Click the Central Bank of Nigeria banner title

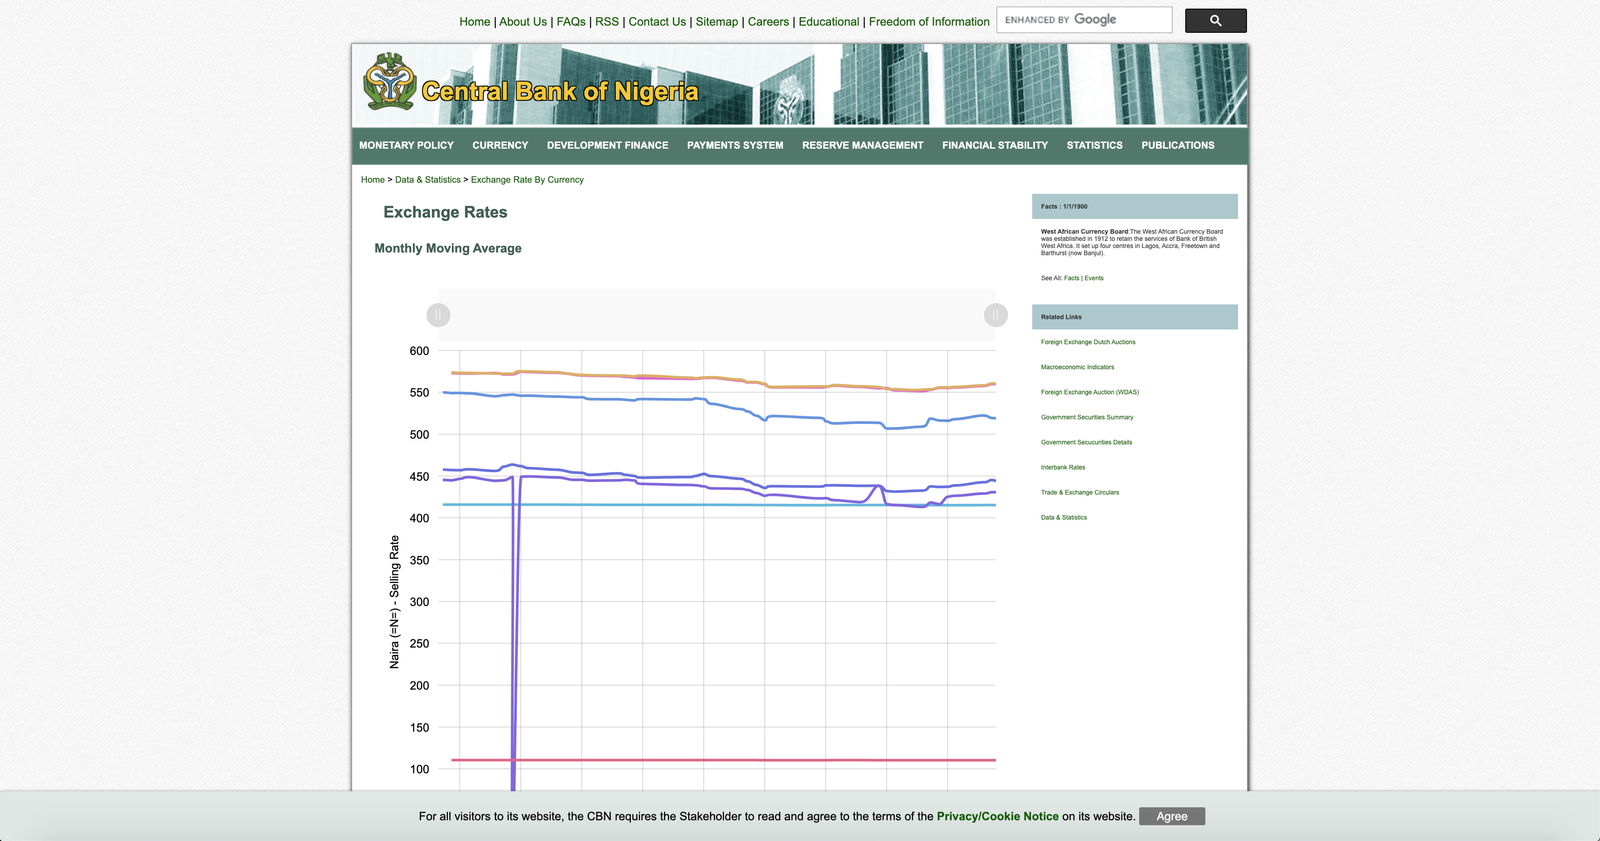click(x=560, y=92)
